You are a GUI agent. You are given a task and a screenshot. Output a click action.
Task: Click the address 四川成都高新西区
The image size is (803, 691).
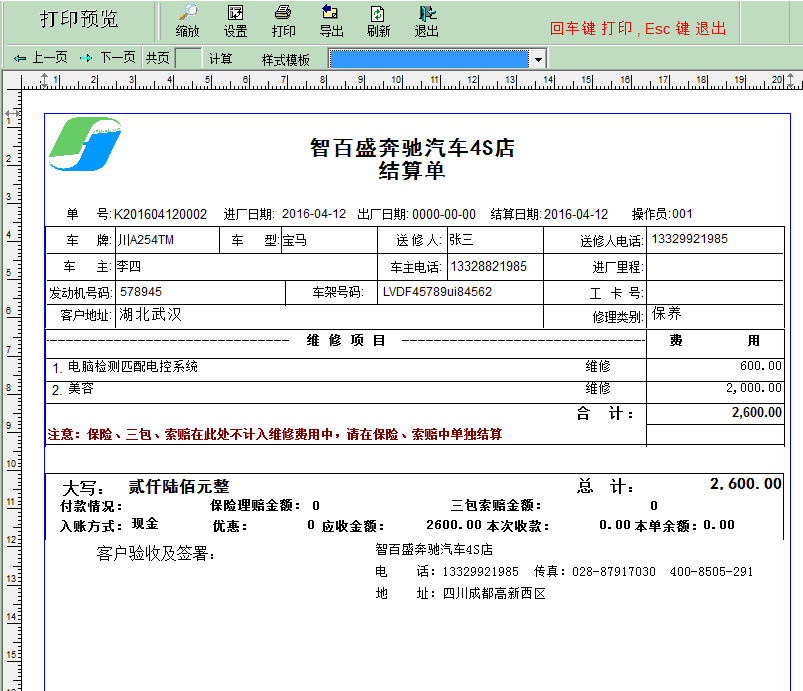pyautogui.click(x=494, y=594)
